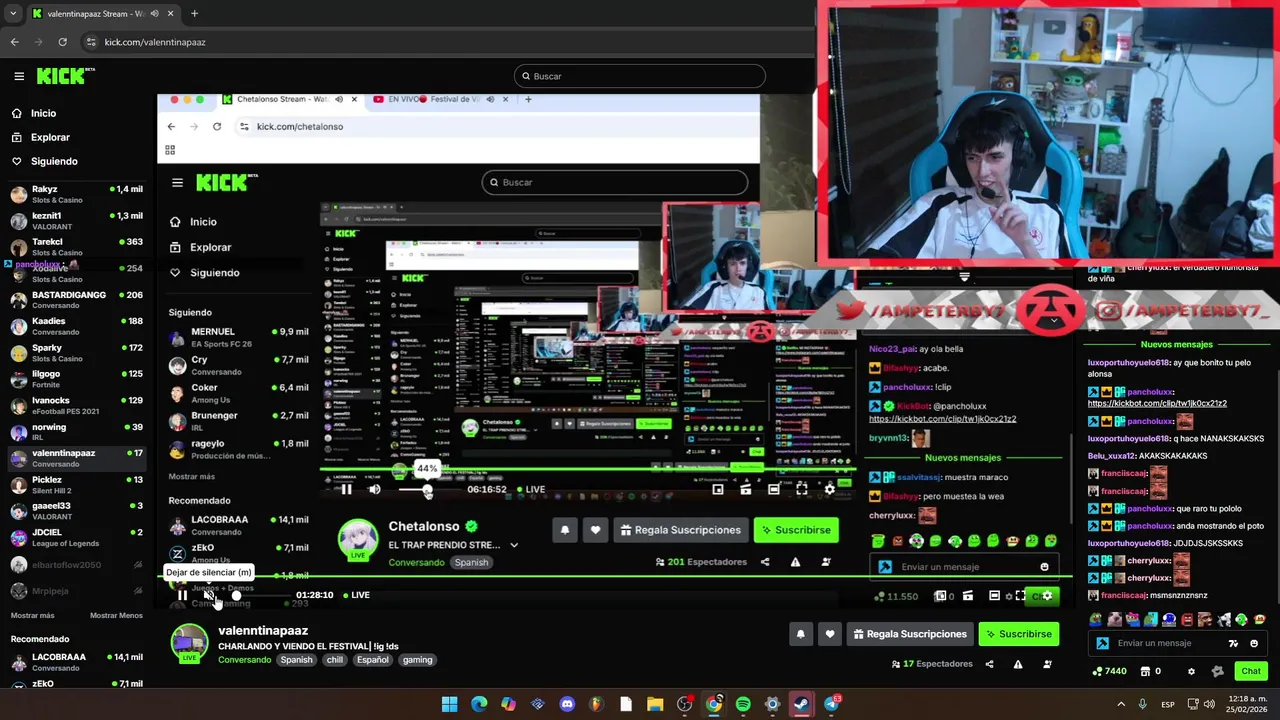Open Steam from the taskbar
Image resolution: width=1280 pixels, height=720 pixels.
click(x=801, y=704)
